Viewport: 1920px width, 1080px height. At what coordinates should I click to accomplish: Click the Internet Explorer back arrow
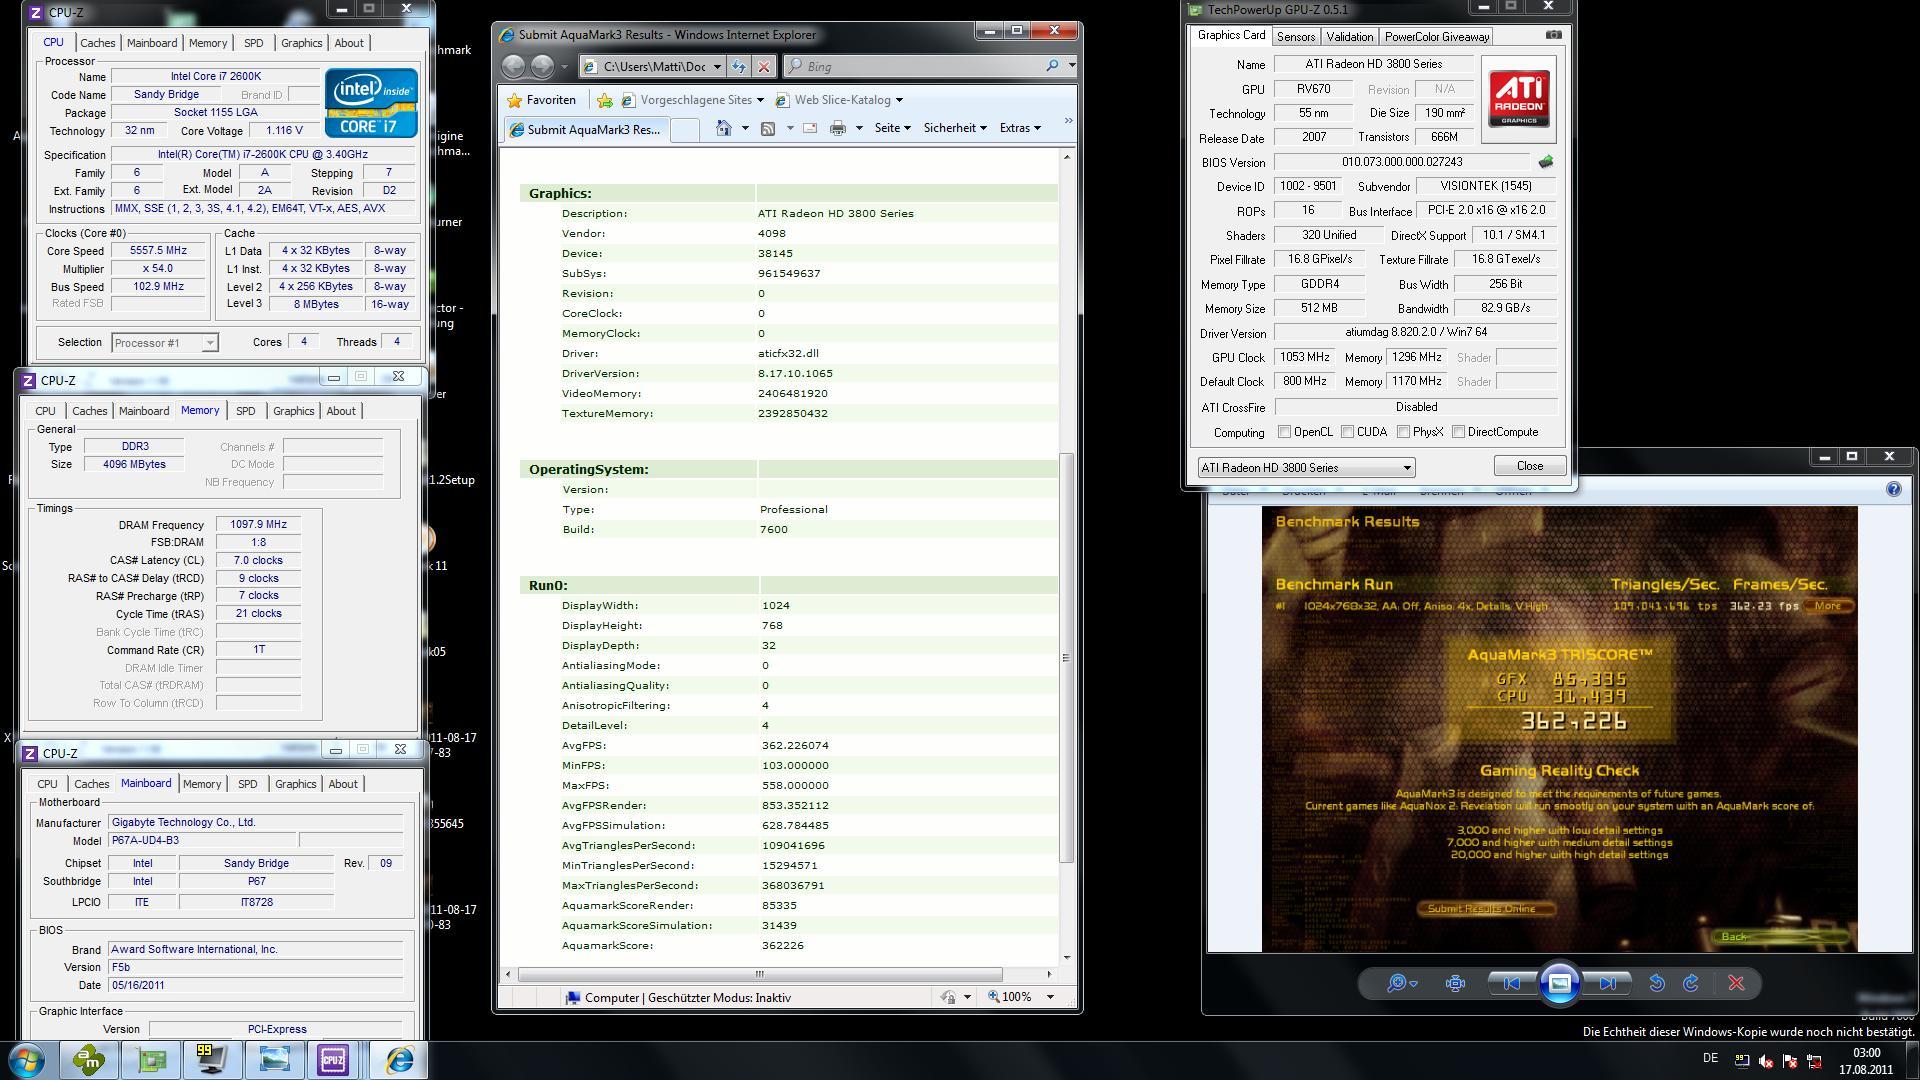[513, 66]
